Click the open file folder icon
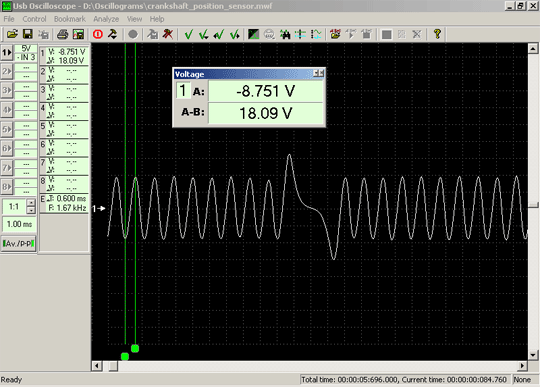This screenshot has width=540, height=387. coord(12,34)
